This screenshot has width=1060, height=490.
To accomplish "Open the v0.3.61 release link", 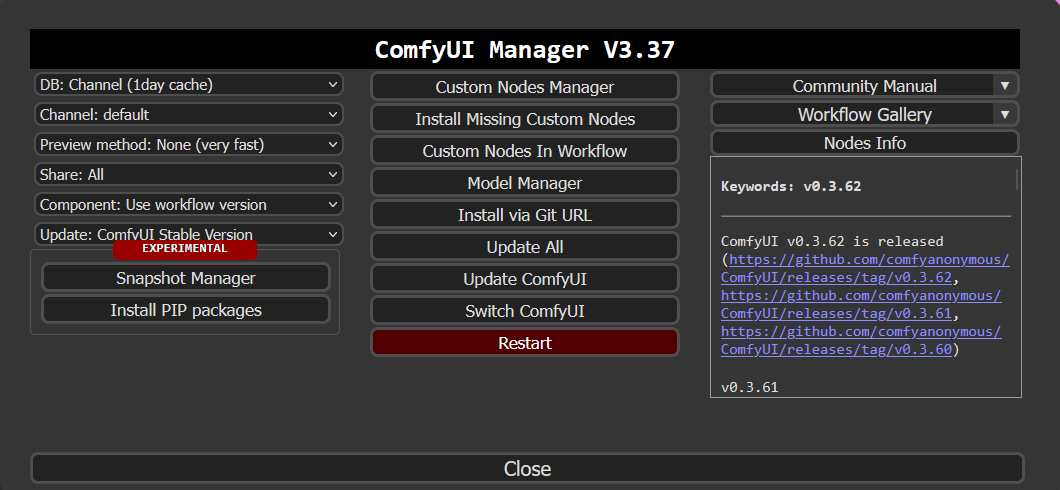I will pos(861,305).
